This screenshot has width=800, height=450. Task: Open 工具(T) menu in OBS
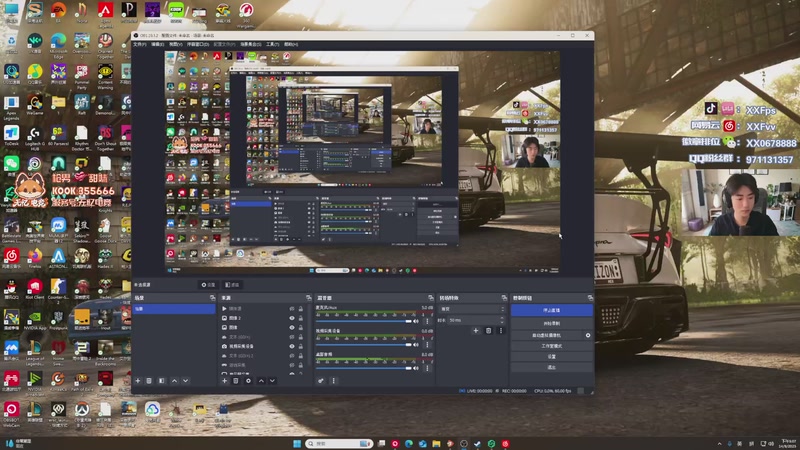(272, 44)
